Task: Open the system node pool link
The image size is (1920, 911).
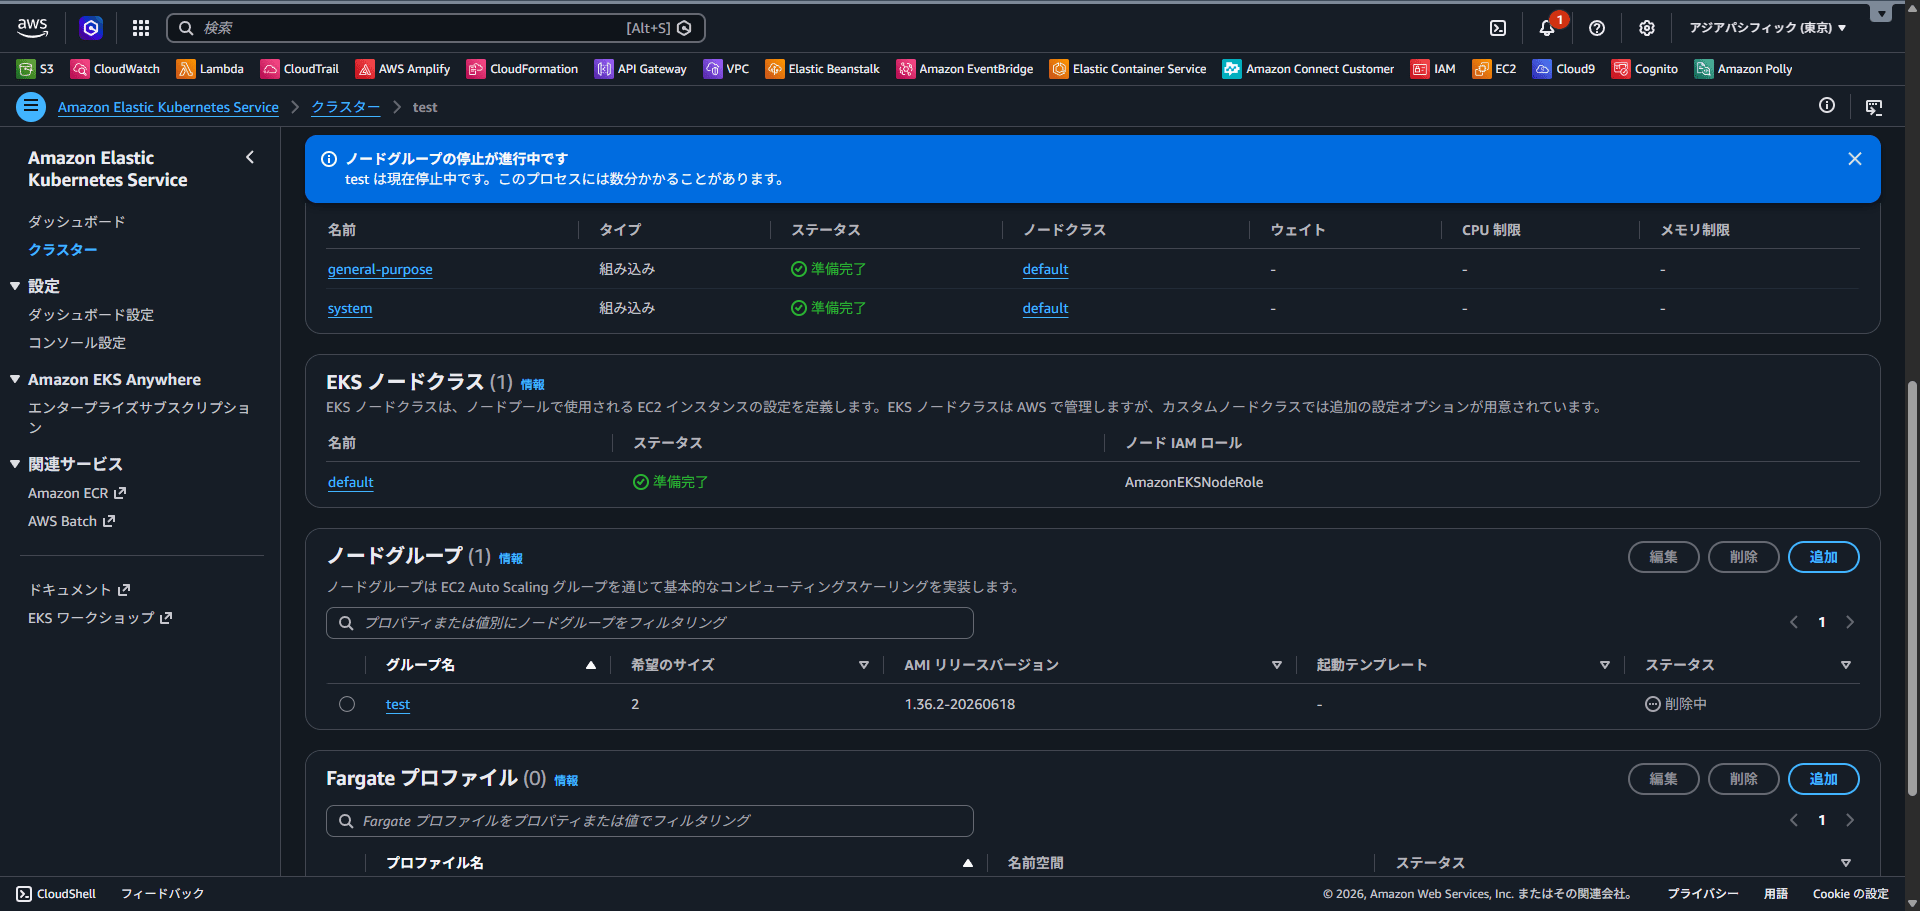Action: tap(350, 308)
